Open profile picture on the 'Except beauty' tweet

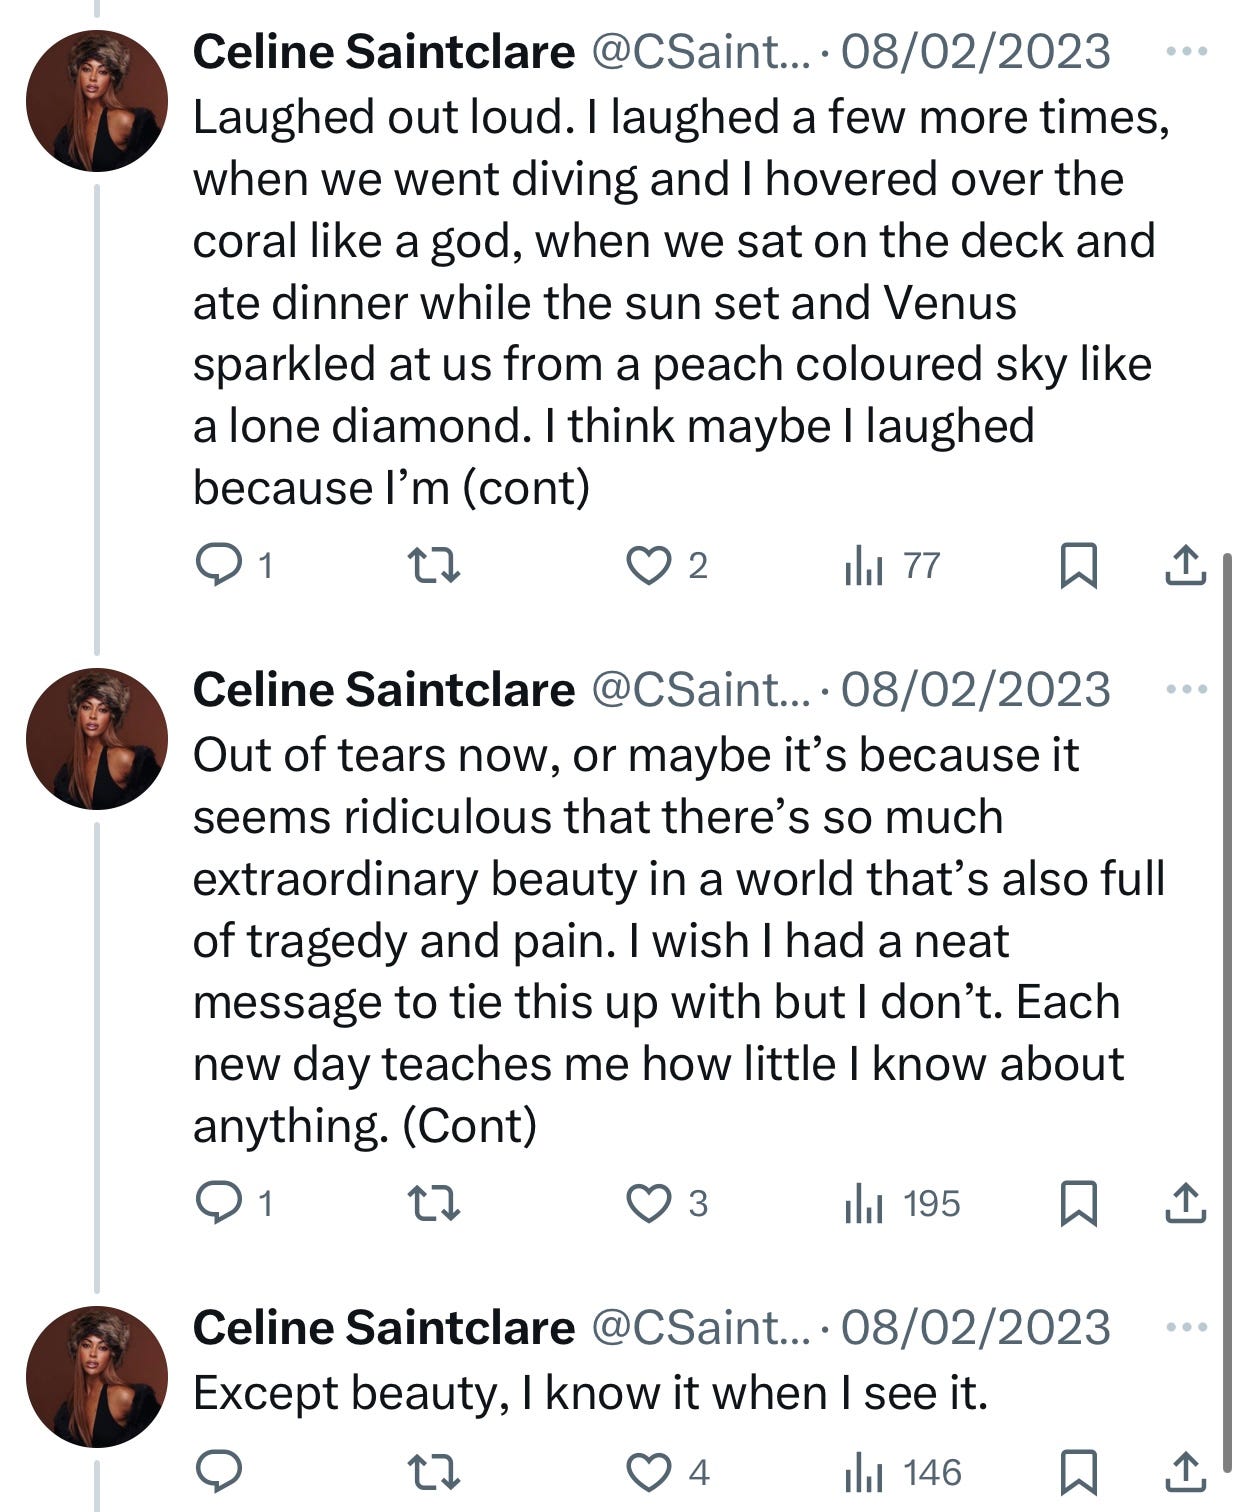click(x=97, y=1376)
